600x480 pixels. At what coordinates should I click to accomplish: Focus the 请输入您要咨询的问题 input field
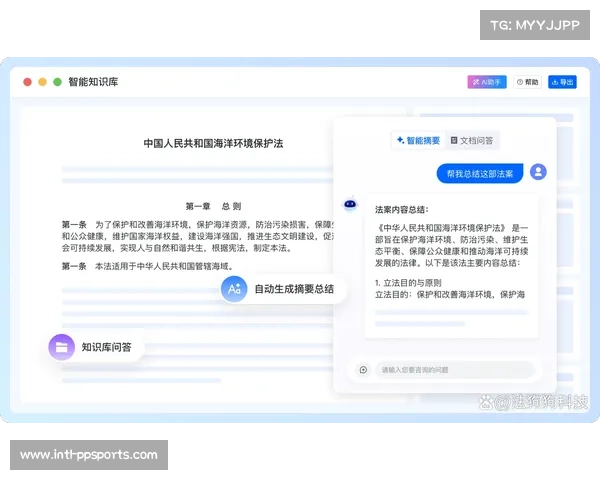tap(455, 370)
